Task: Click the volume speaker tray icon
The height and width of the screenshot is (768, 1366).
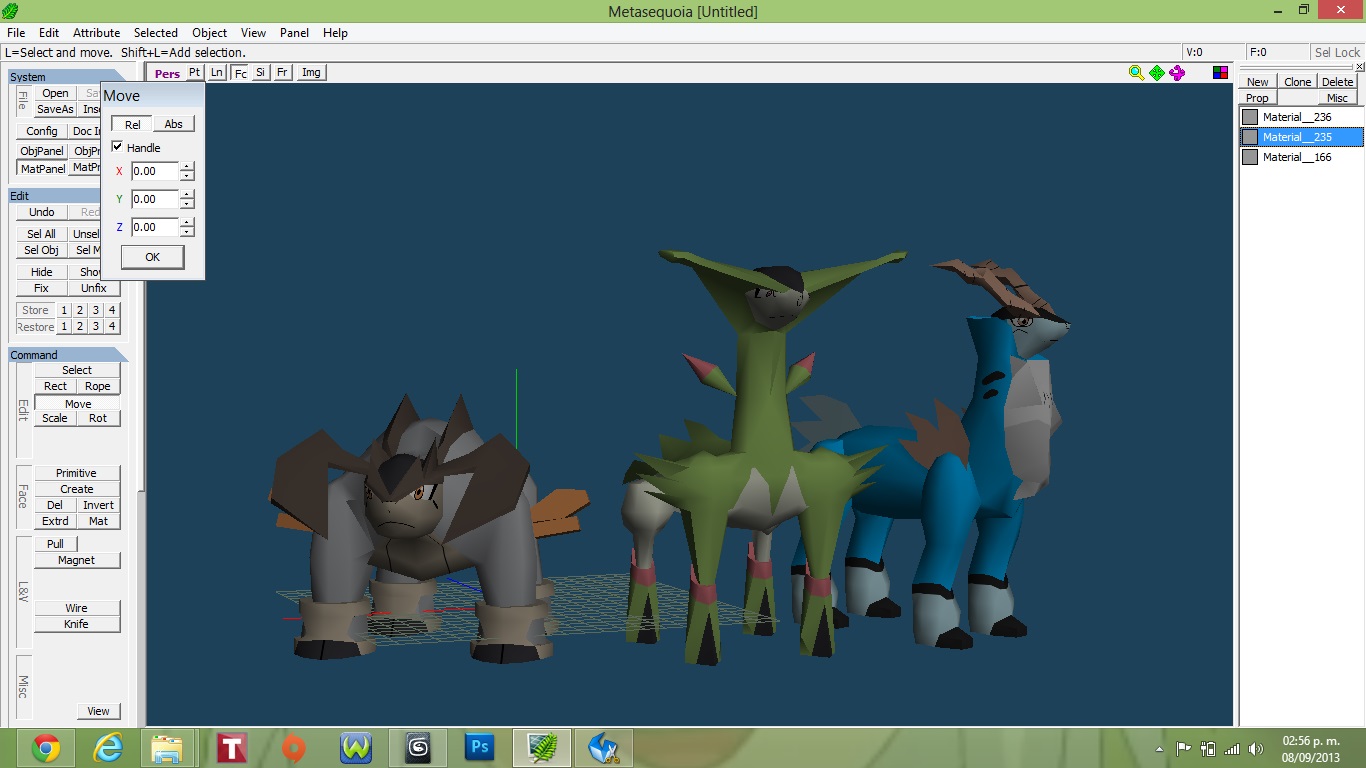Action: pyautogui.click(x=1256, y=749)
